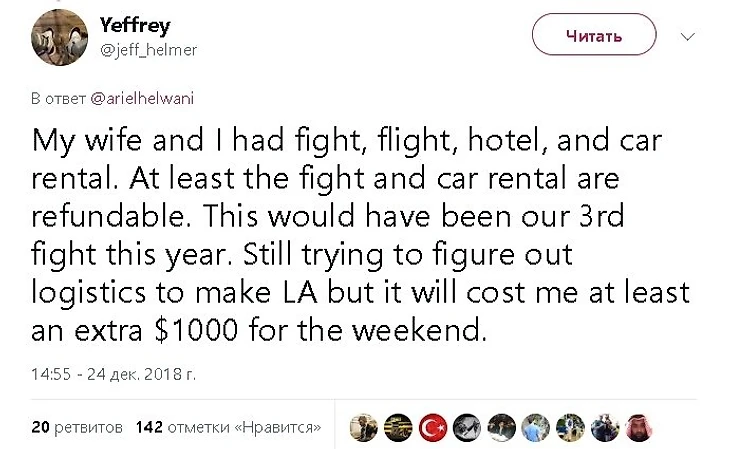Open the red crescent and star flag avatar
Viewport: 730px width, 449px height.
point(433,427)
